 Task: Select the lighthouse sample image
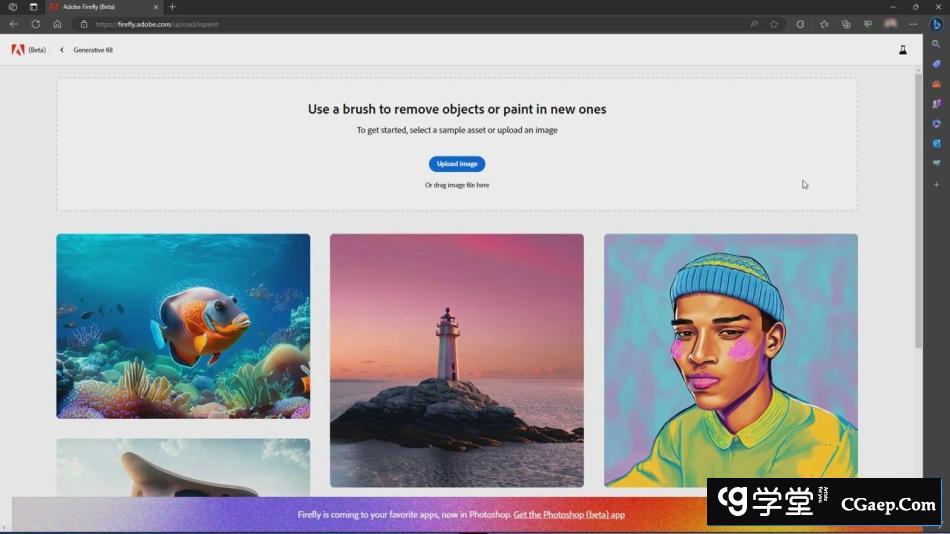[457, 360]
